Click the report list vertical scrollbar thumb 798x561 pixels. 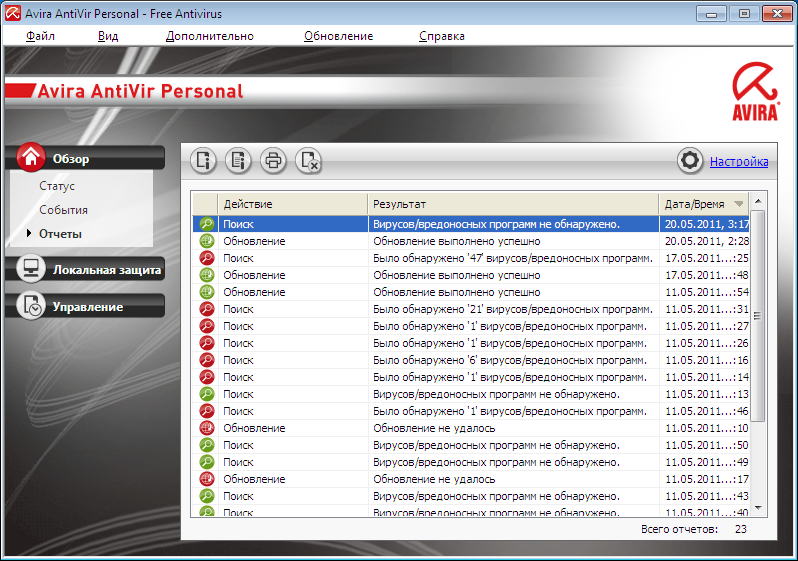tap(758, 316)
